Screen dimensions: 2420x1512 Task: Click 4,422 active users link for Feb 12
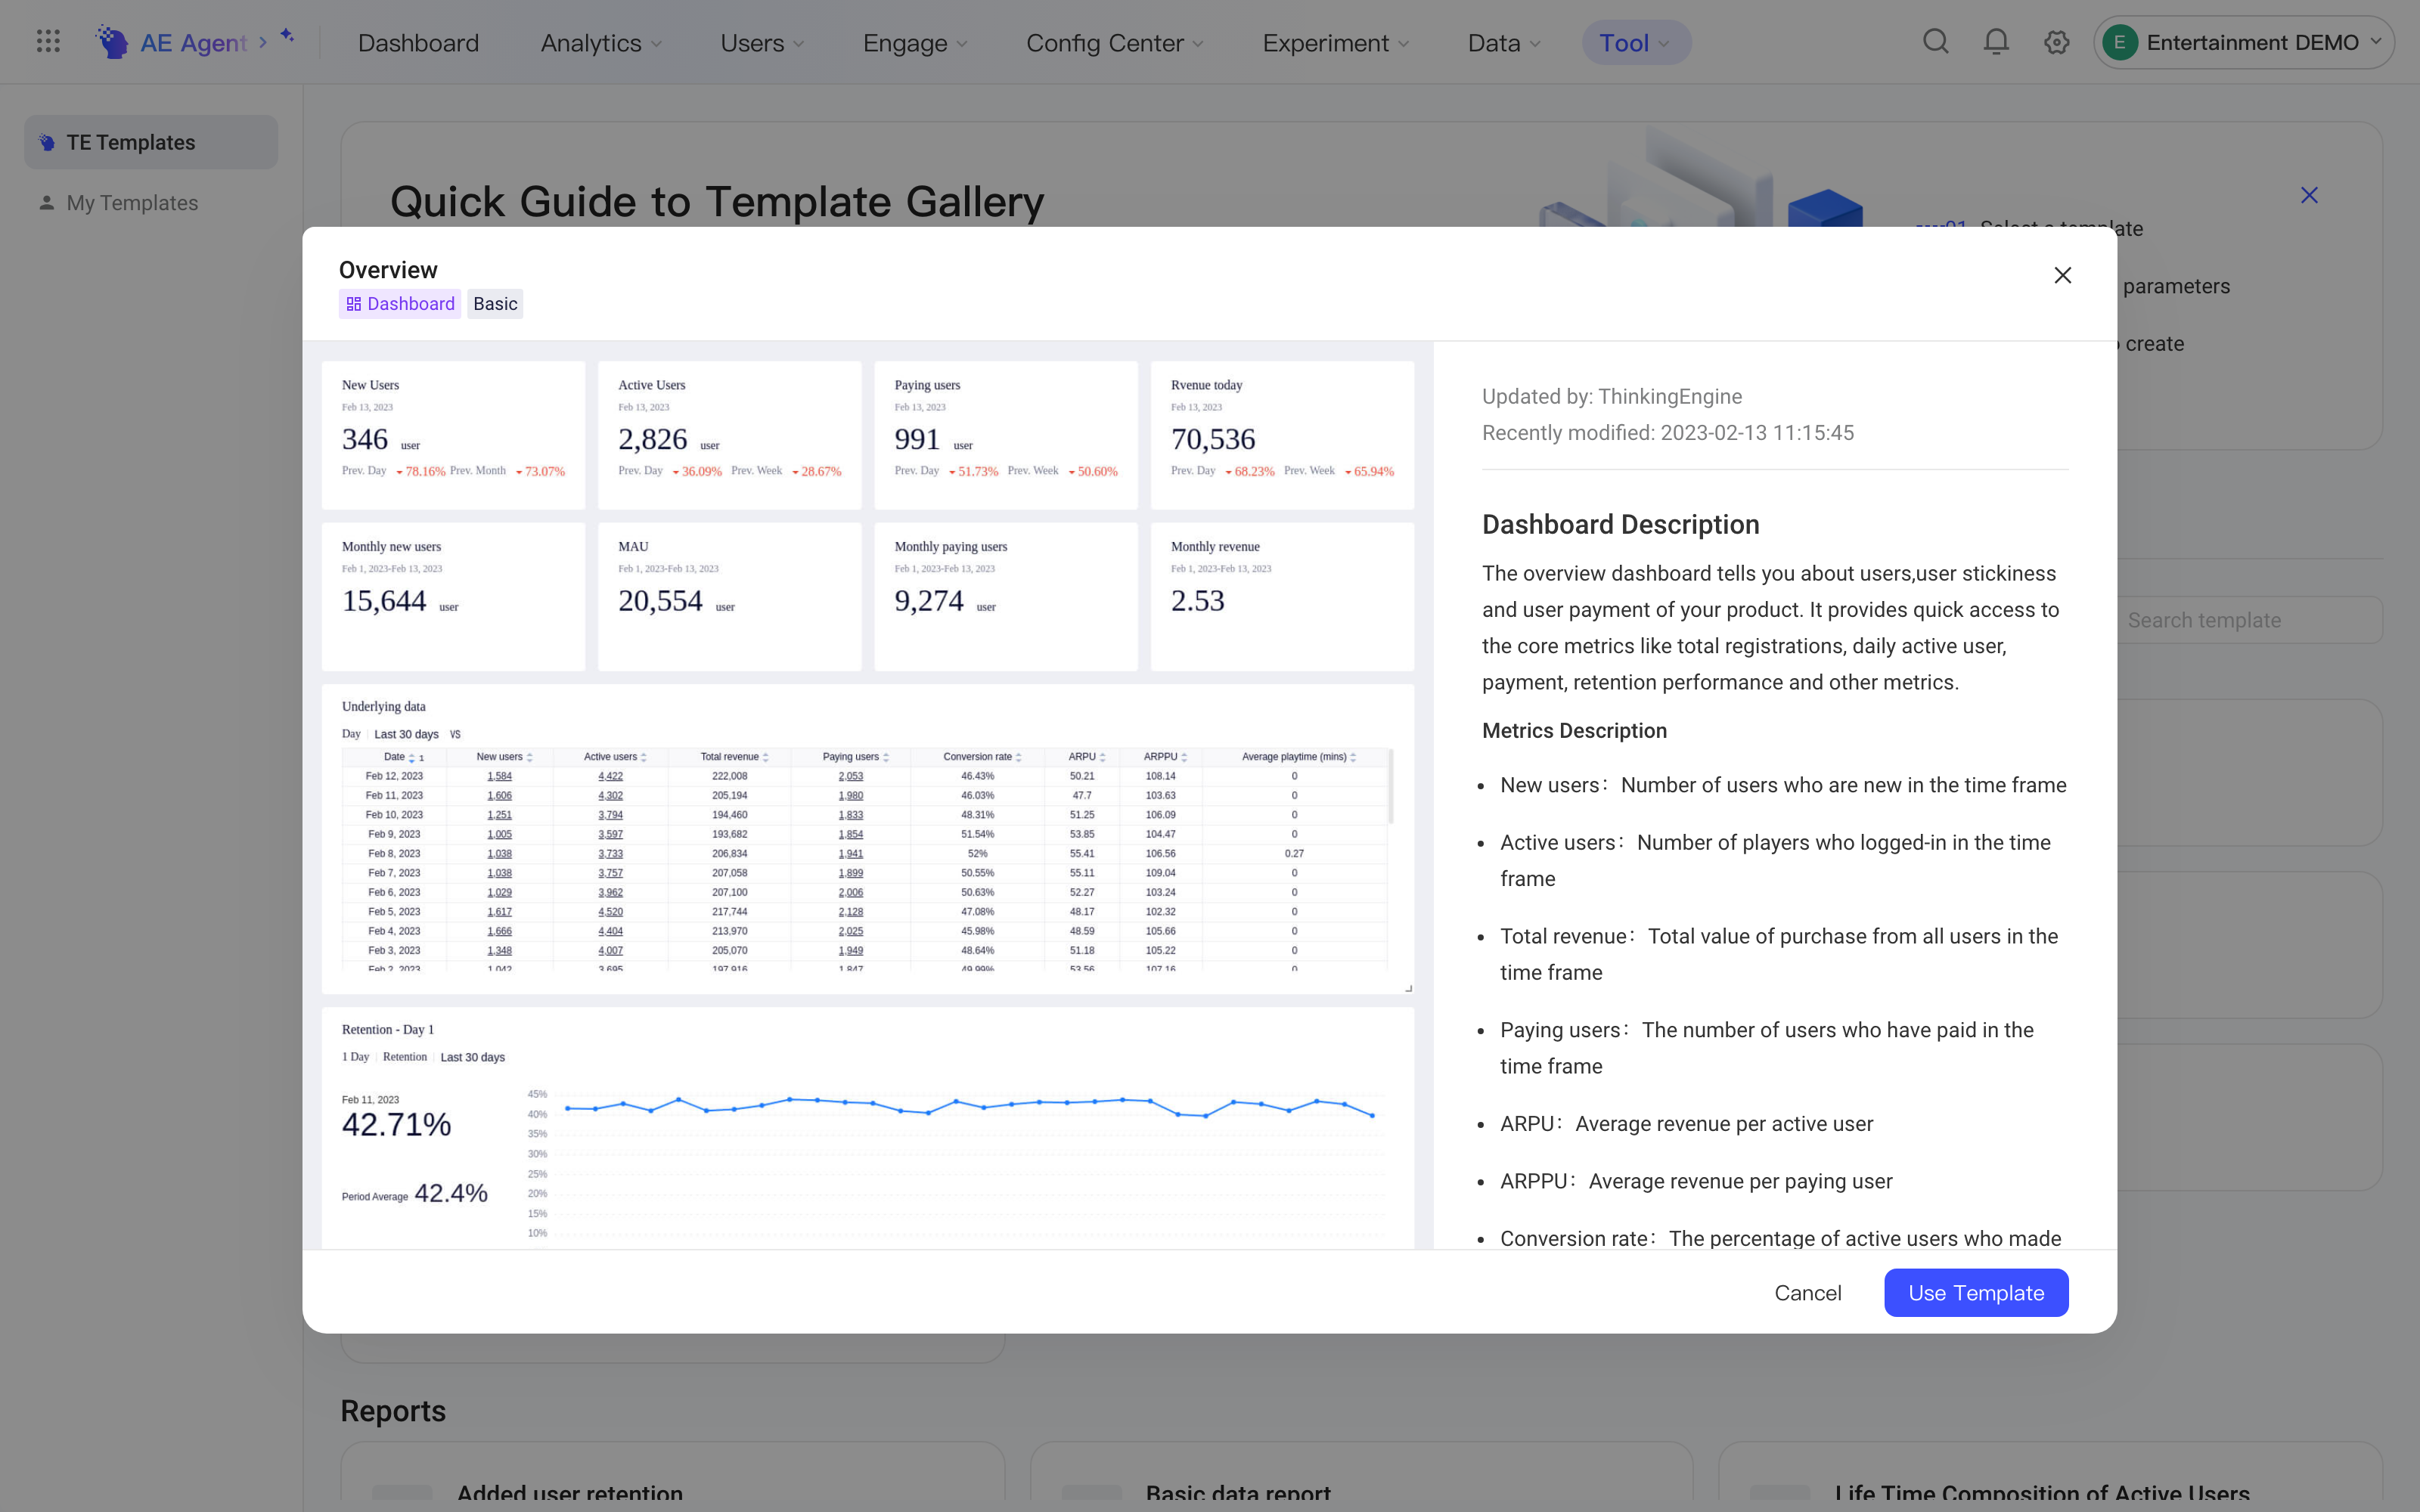tap(610, 776)
